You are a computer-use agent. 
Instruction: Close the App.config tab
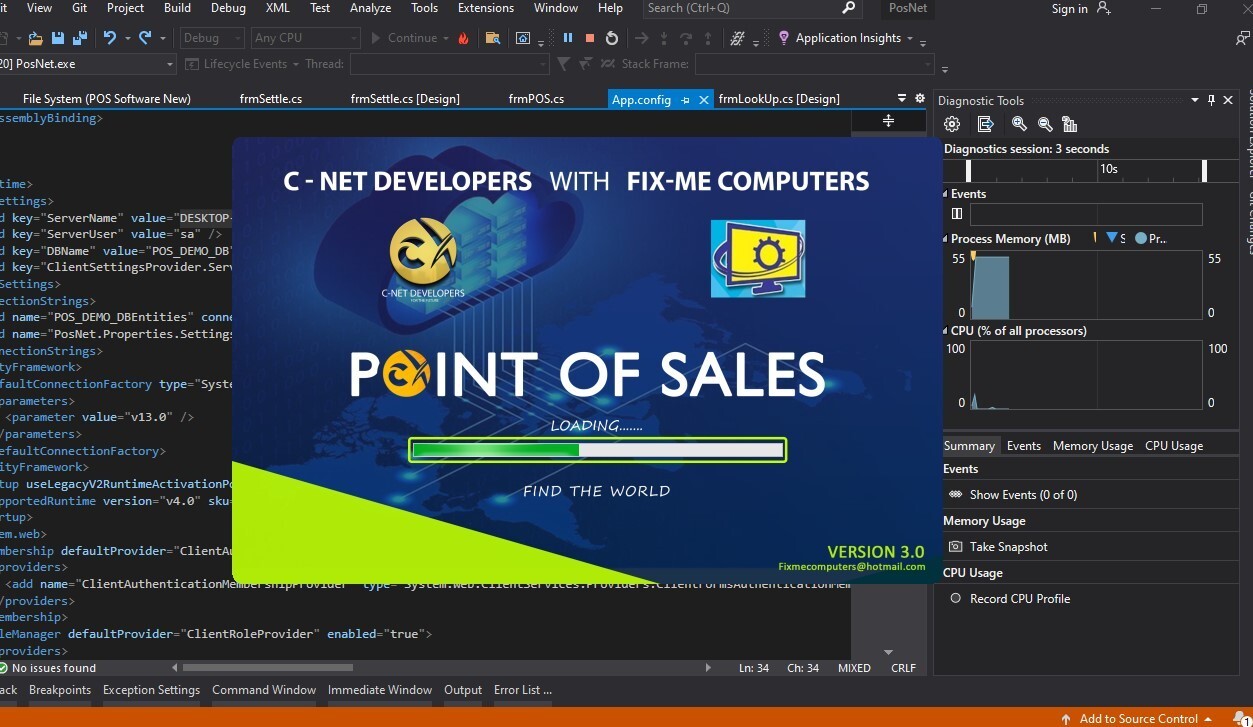(704, 100)
